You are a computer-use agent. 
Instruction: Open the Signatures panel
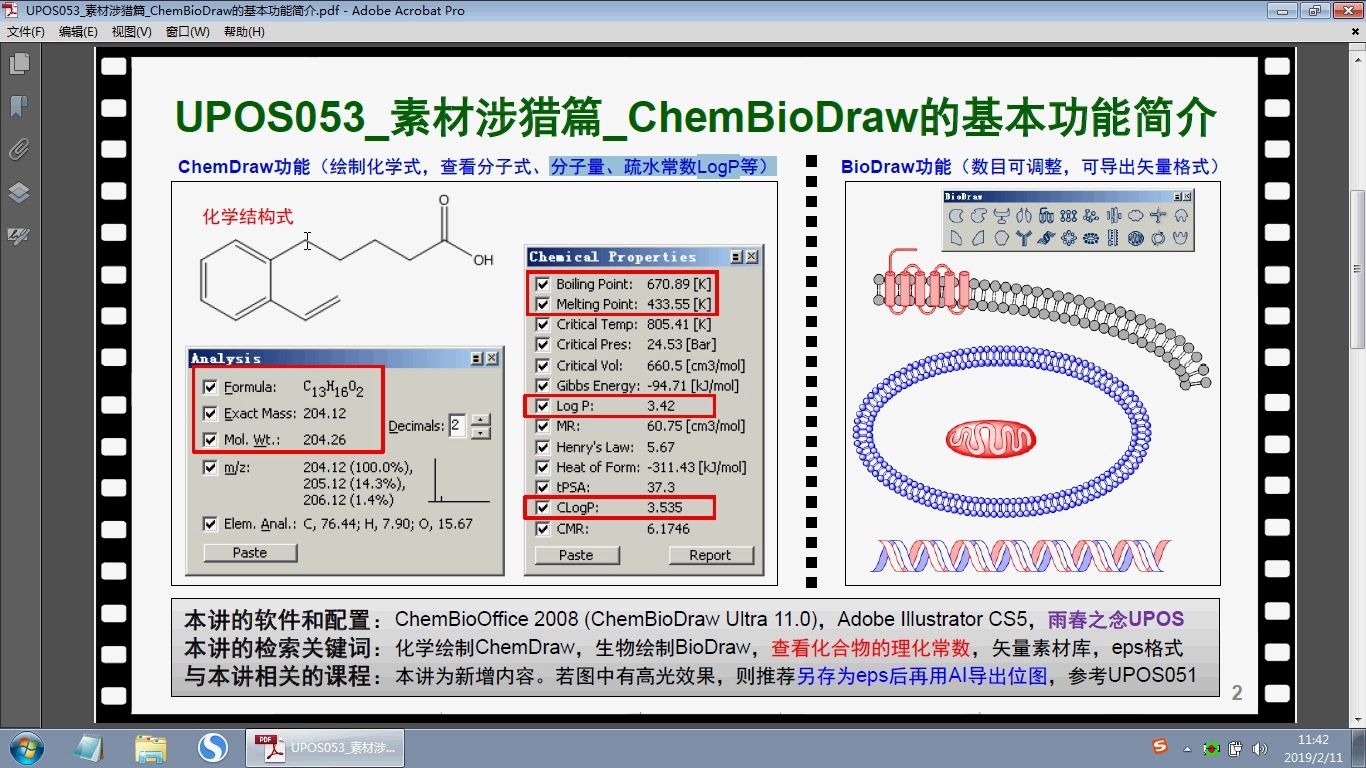pos(20,236)
